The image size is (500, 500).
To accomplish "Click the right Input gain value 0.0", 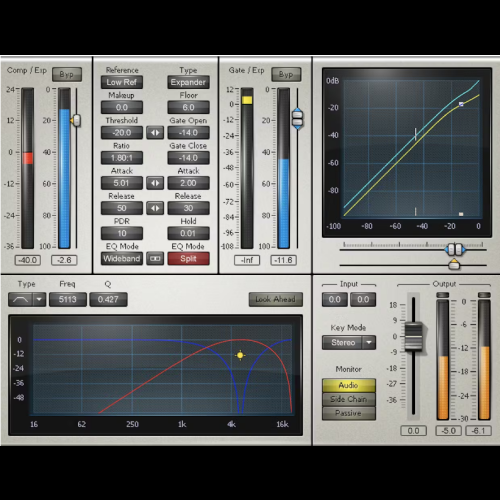I will tap(363, 299).
